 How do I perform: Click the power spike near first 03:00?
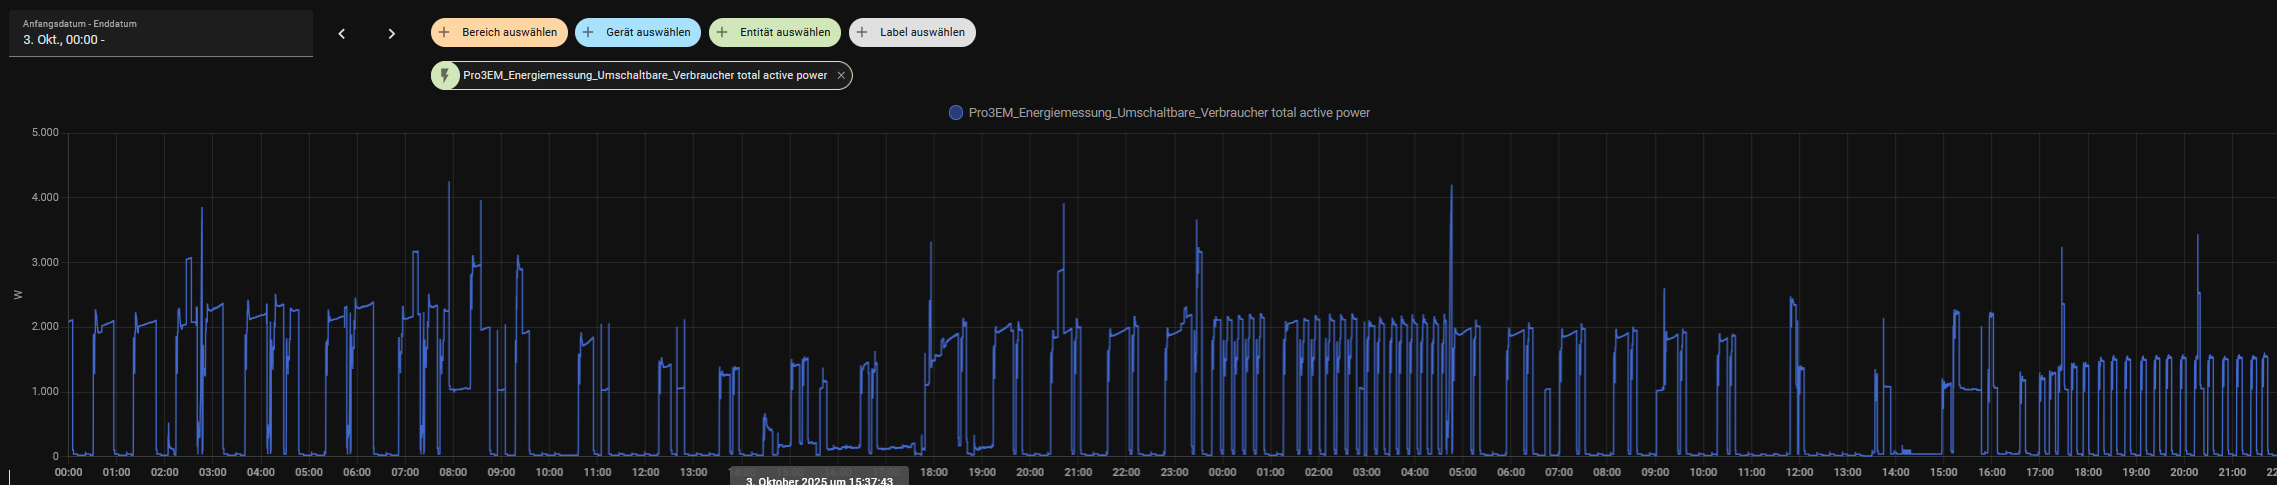pos(202,210)
